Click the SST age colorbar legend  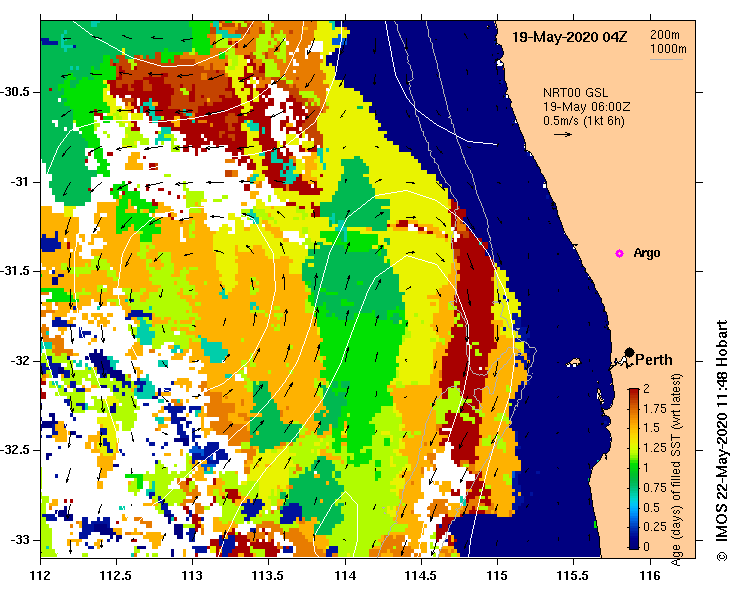click(634, 469)
